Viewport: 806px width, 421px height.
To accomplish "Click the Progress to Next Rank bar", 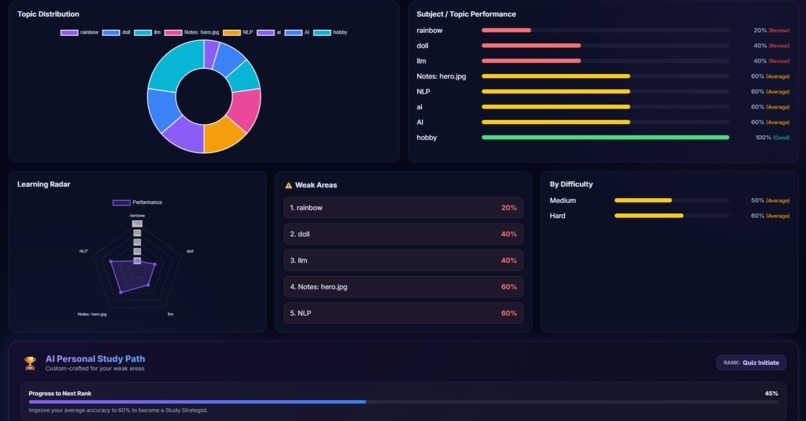I will (x=403, y=402).
